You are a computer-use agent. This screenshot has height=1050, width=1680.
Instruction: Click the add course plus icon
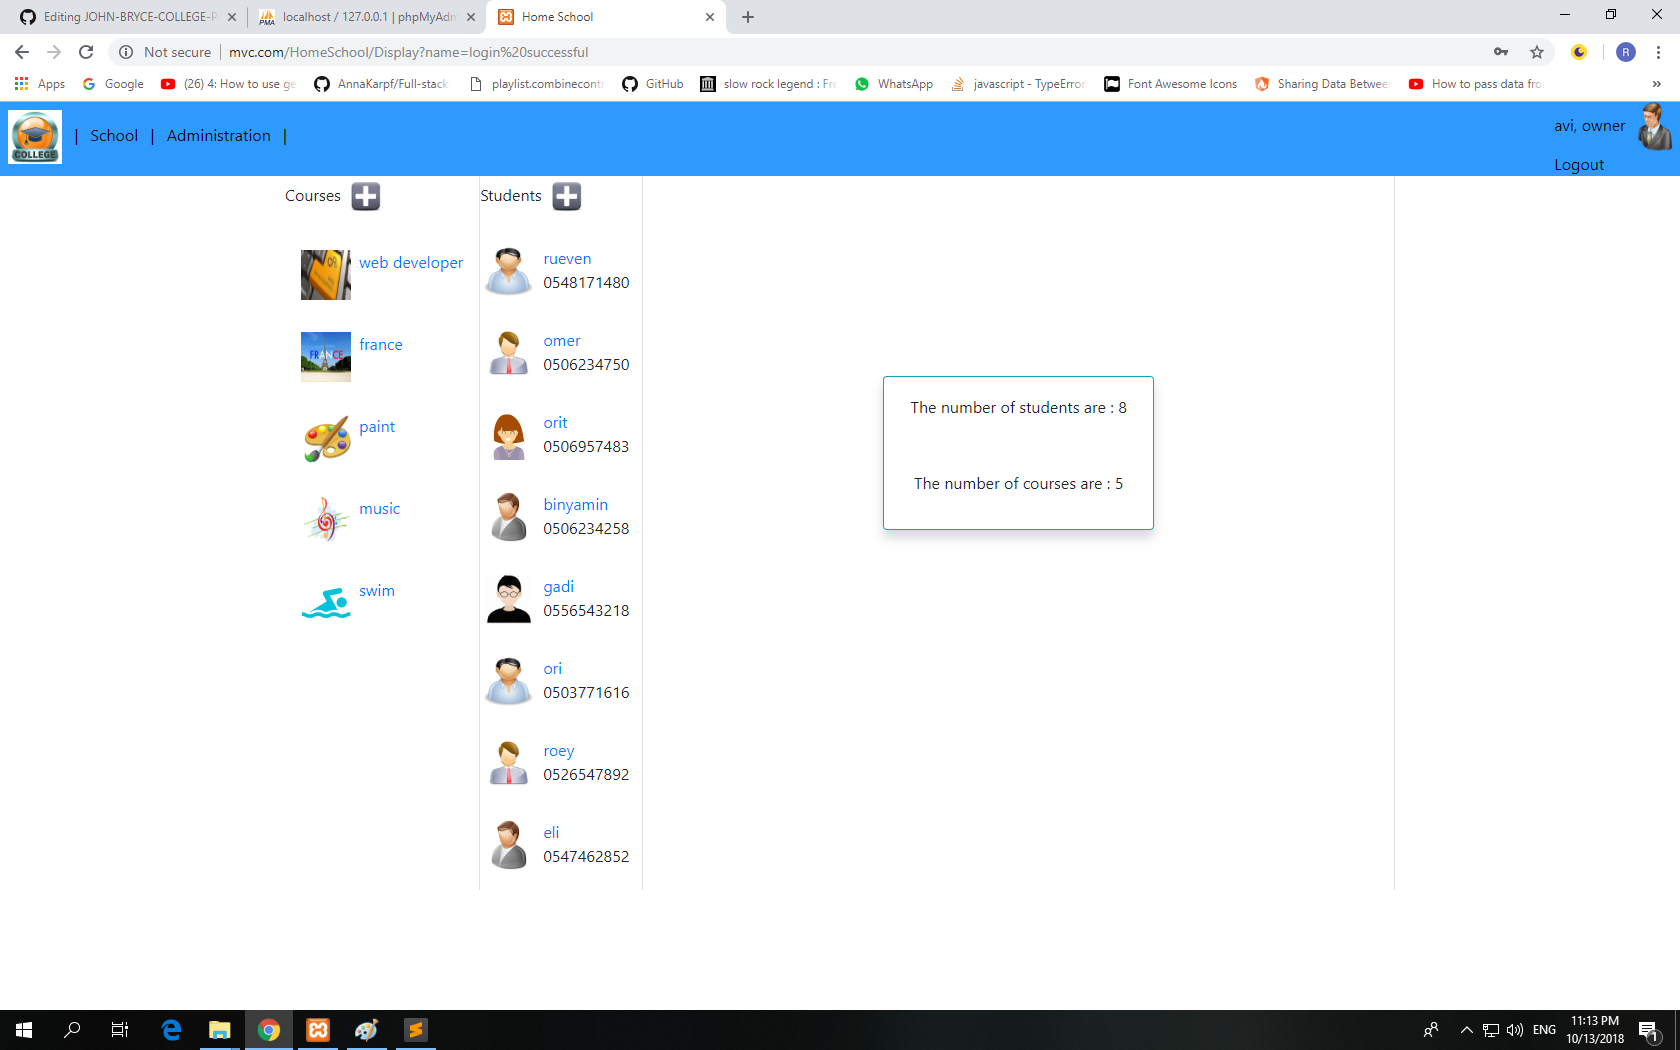coord(365,196)
